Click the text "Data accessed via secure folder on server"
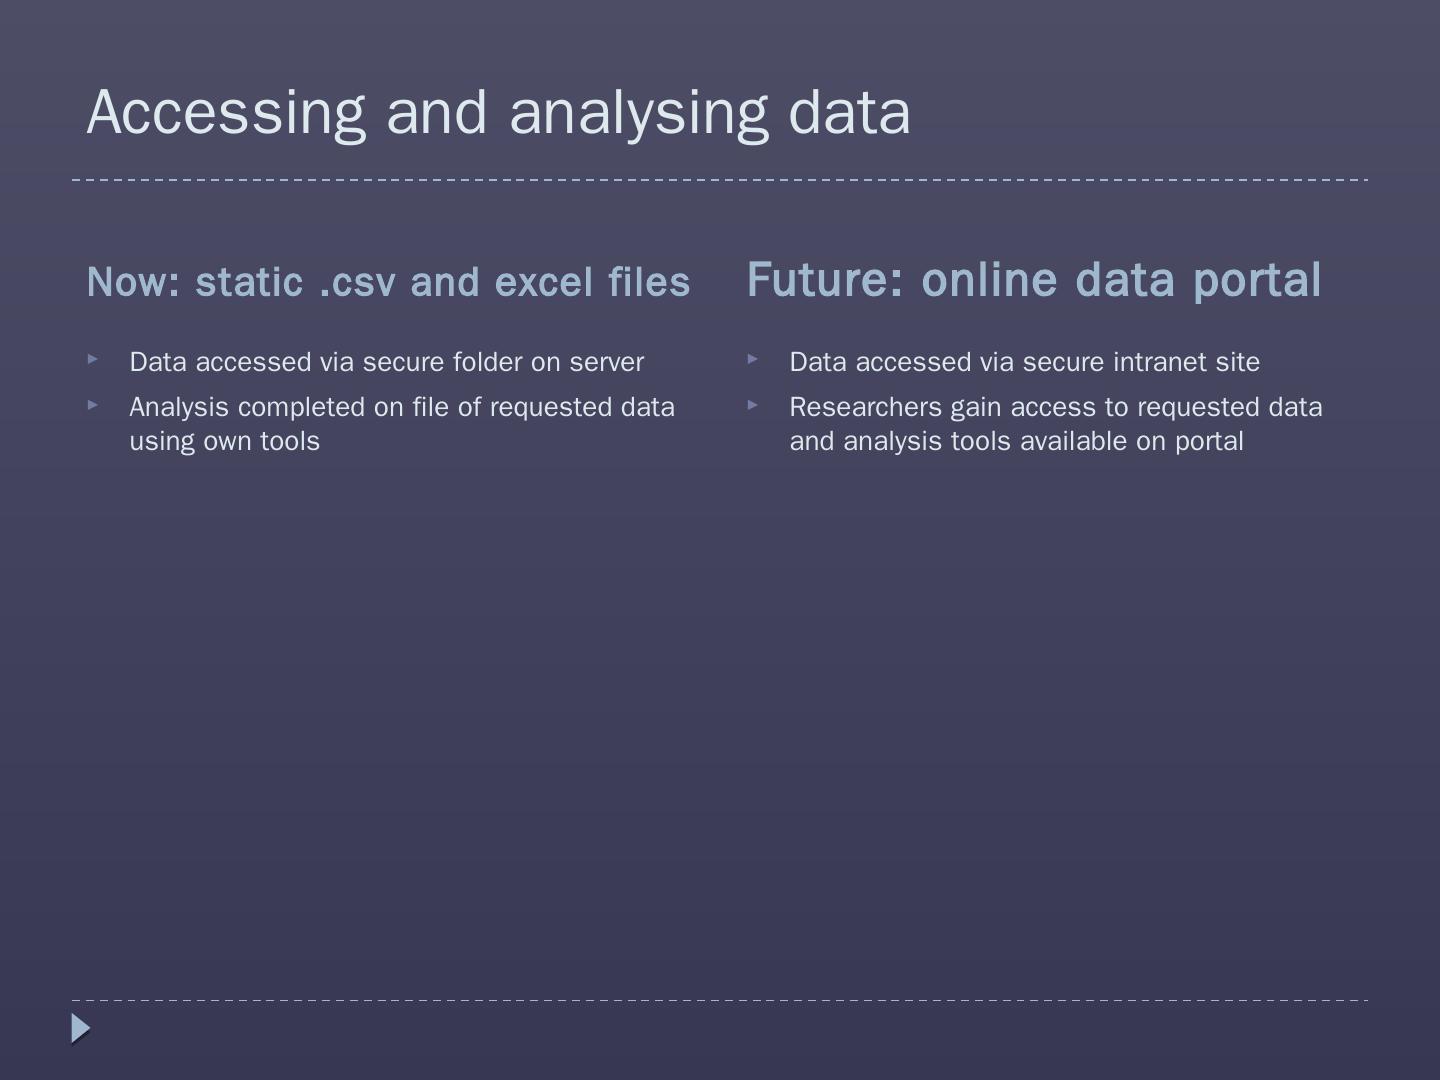The image size is (1440, 1080). coord(386,362)
